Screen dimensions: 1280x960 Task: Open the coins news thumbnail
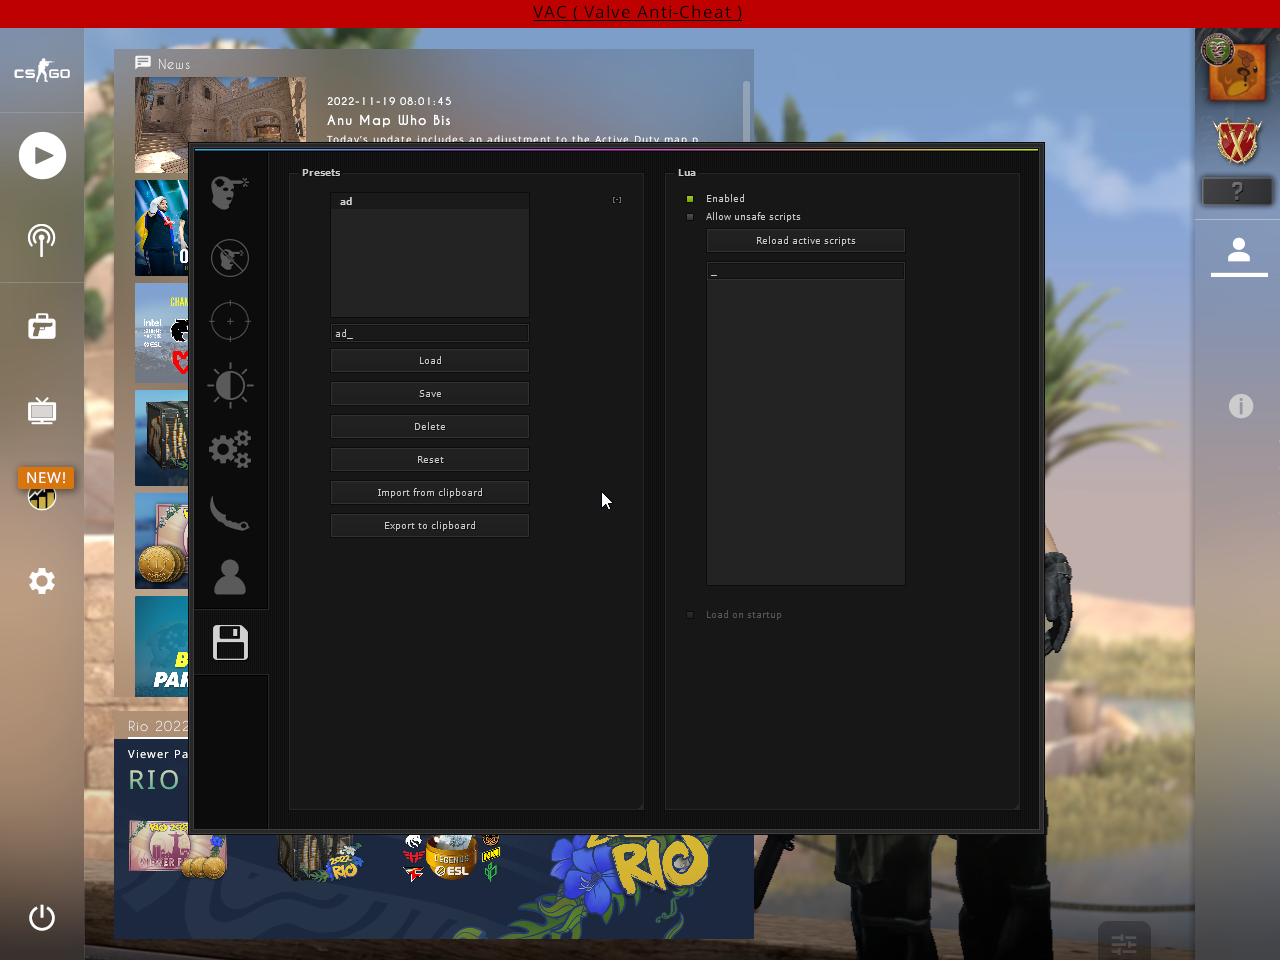[162, 541]
